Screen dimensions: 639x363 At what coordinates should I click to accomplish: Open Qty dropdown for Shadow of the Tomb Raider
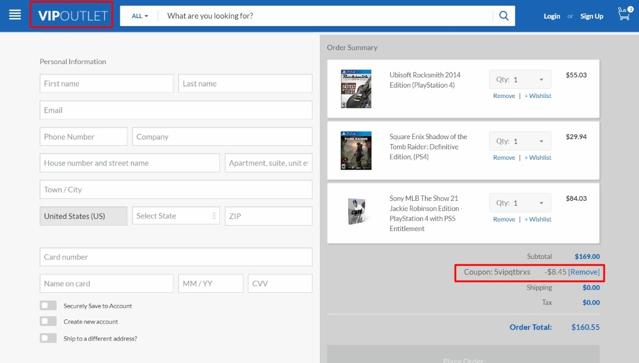tap(520, 141)
